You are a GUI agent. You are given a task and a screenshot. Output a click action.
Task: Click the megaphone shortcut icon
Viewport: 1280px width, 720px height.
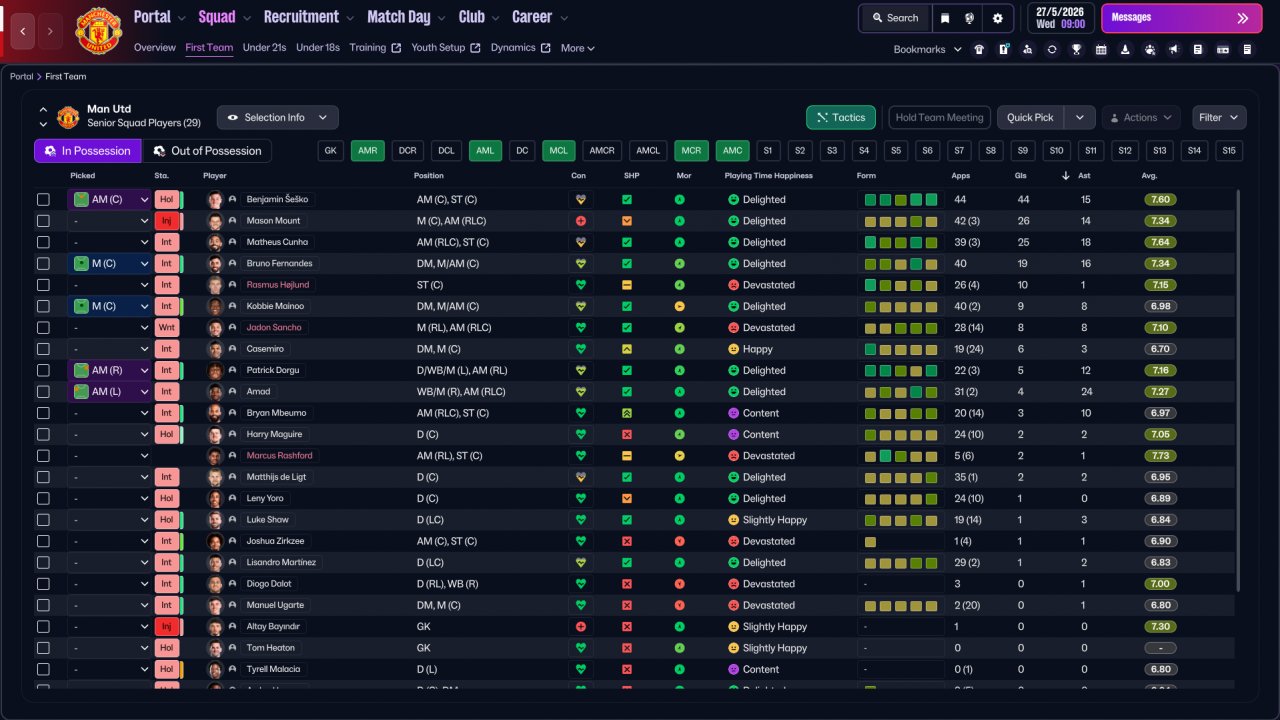point(1174,49)
